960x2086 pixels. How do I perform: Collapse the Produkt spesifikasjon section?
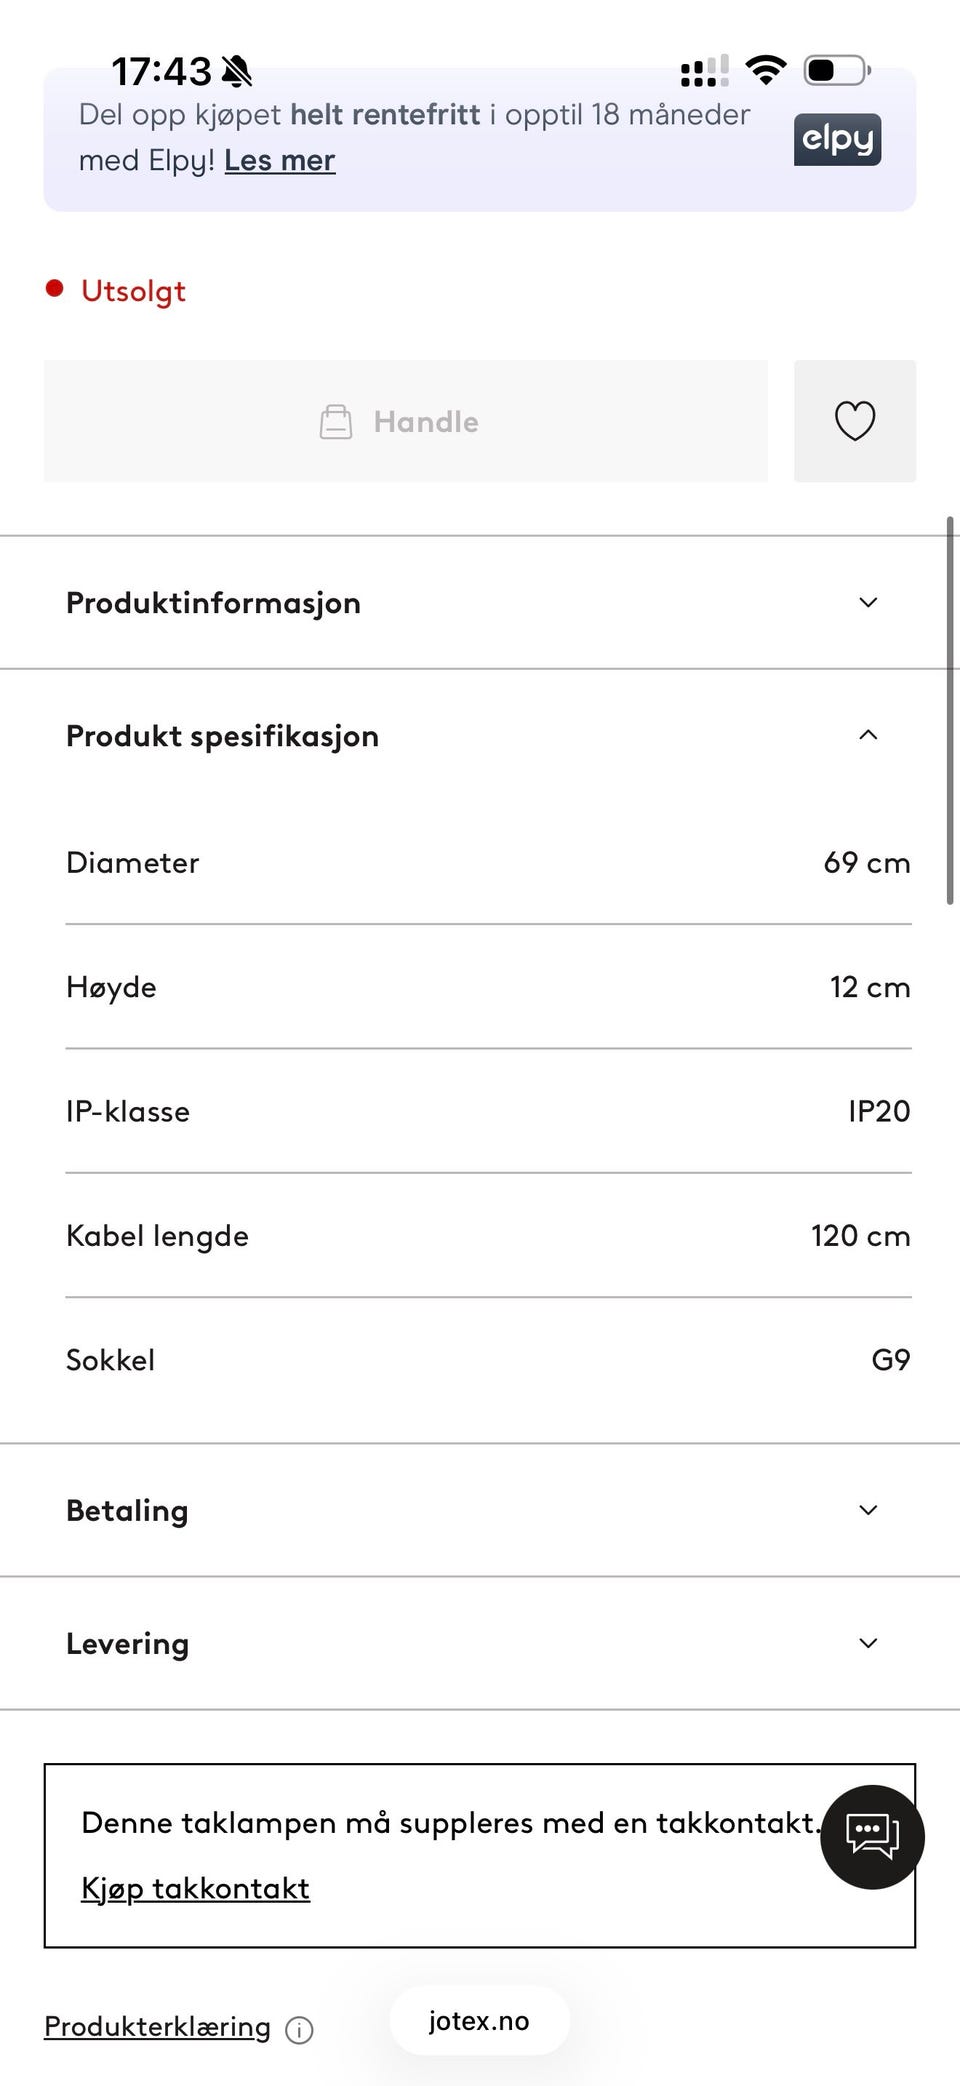point(479,736)
